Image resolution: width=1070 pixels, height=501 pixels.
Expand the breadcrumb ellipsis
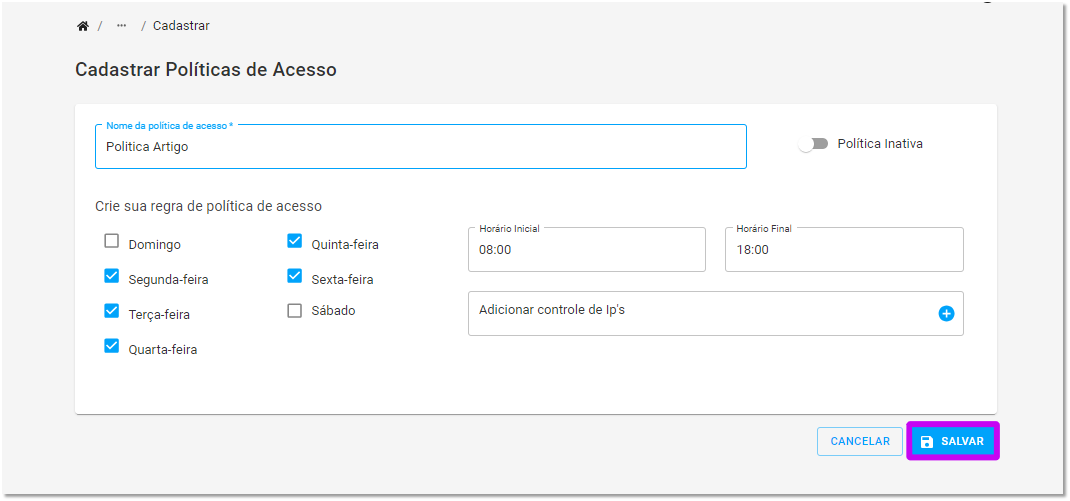click(x=121, y=26)
